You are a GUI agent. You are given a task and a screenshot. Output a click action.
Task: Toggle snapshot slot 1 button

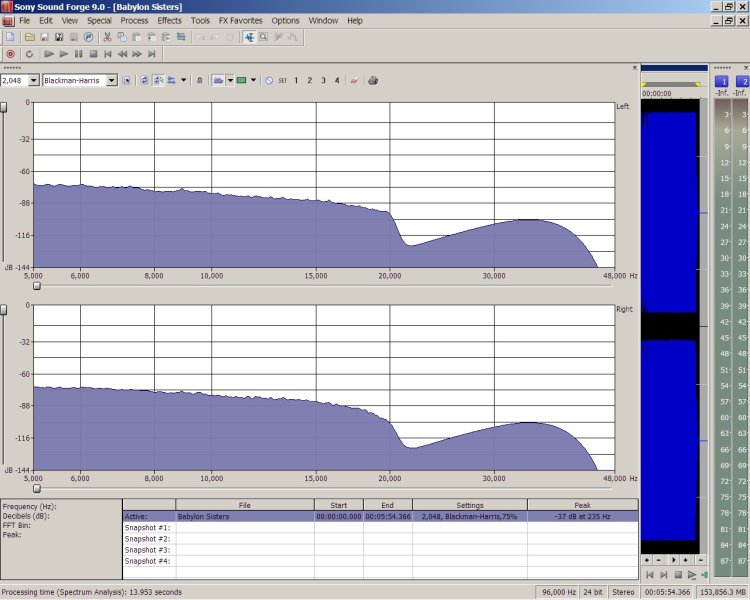296,80
